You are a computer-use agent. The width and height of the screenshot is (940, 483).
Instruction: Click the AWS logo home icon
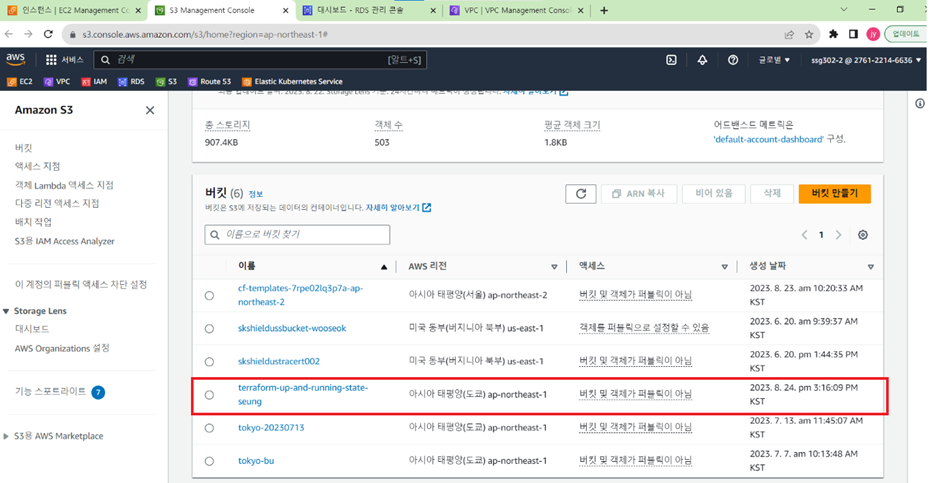[16, 59]
